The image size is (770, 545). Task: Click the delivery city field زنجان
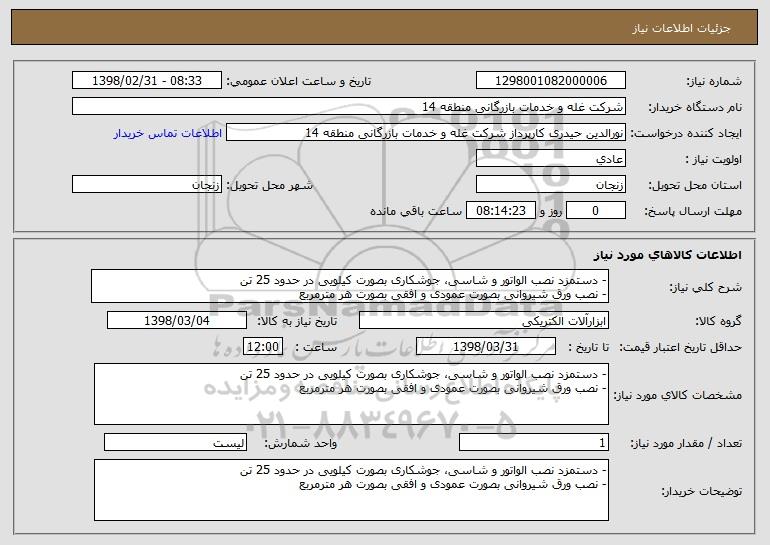pos(147,185)
